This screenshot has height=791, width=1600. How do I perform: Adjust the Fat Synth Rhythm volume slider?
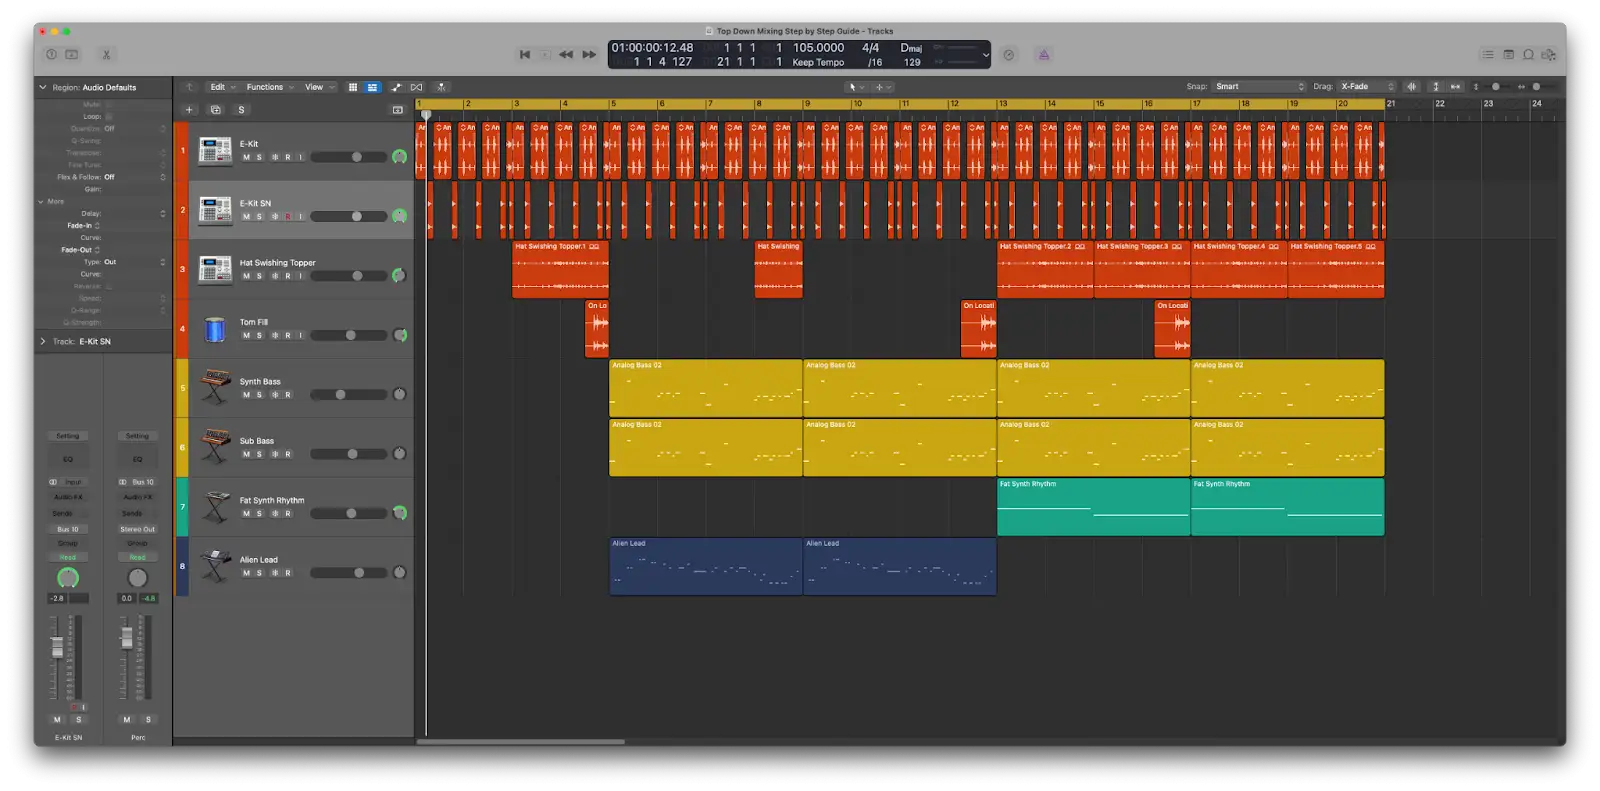(350, 514)
